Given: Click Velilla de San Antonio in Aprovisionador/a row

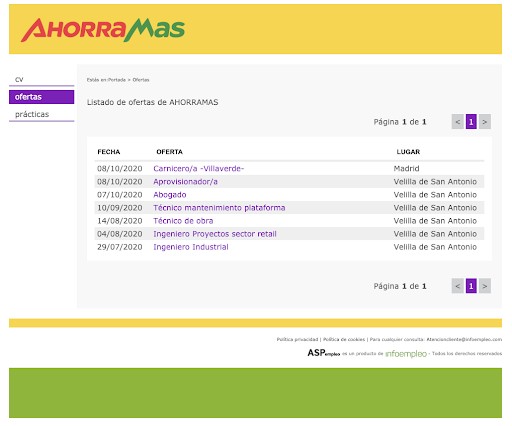Looking at the screenshot, I should tap(435, 182).
